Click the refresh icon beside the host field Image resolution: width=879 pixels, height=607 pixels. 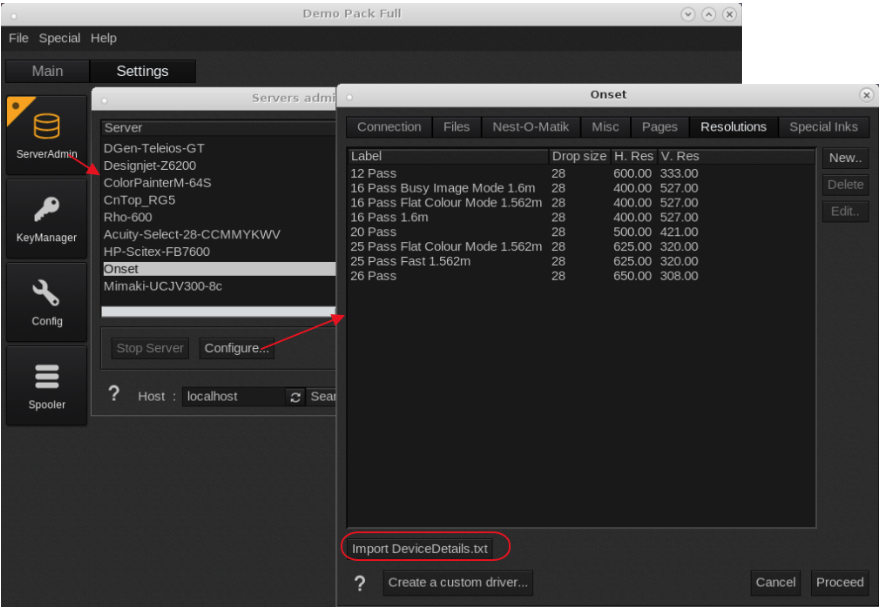coord(295,397)
